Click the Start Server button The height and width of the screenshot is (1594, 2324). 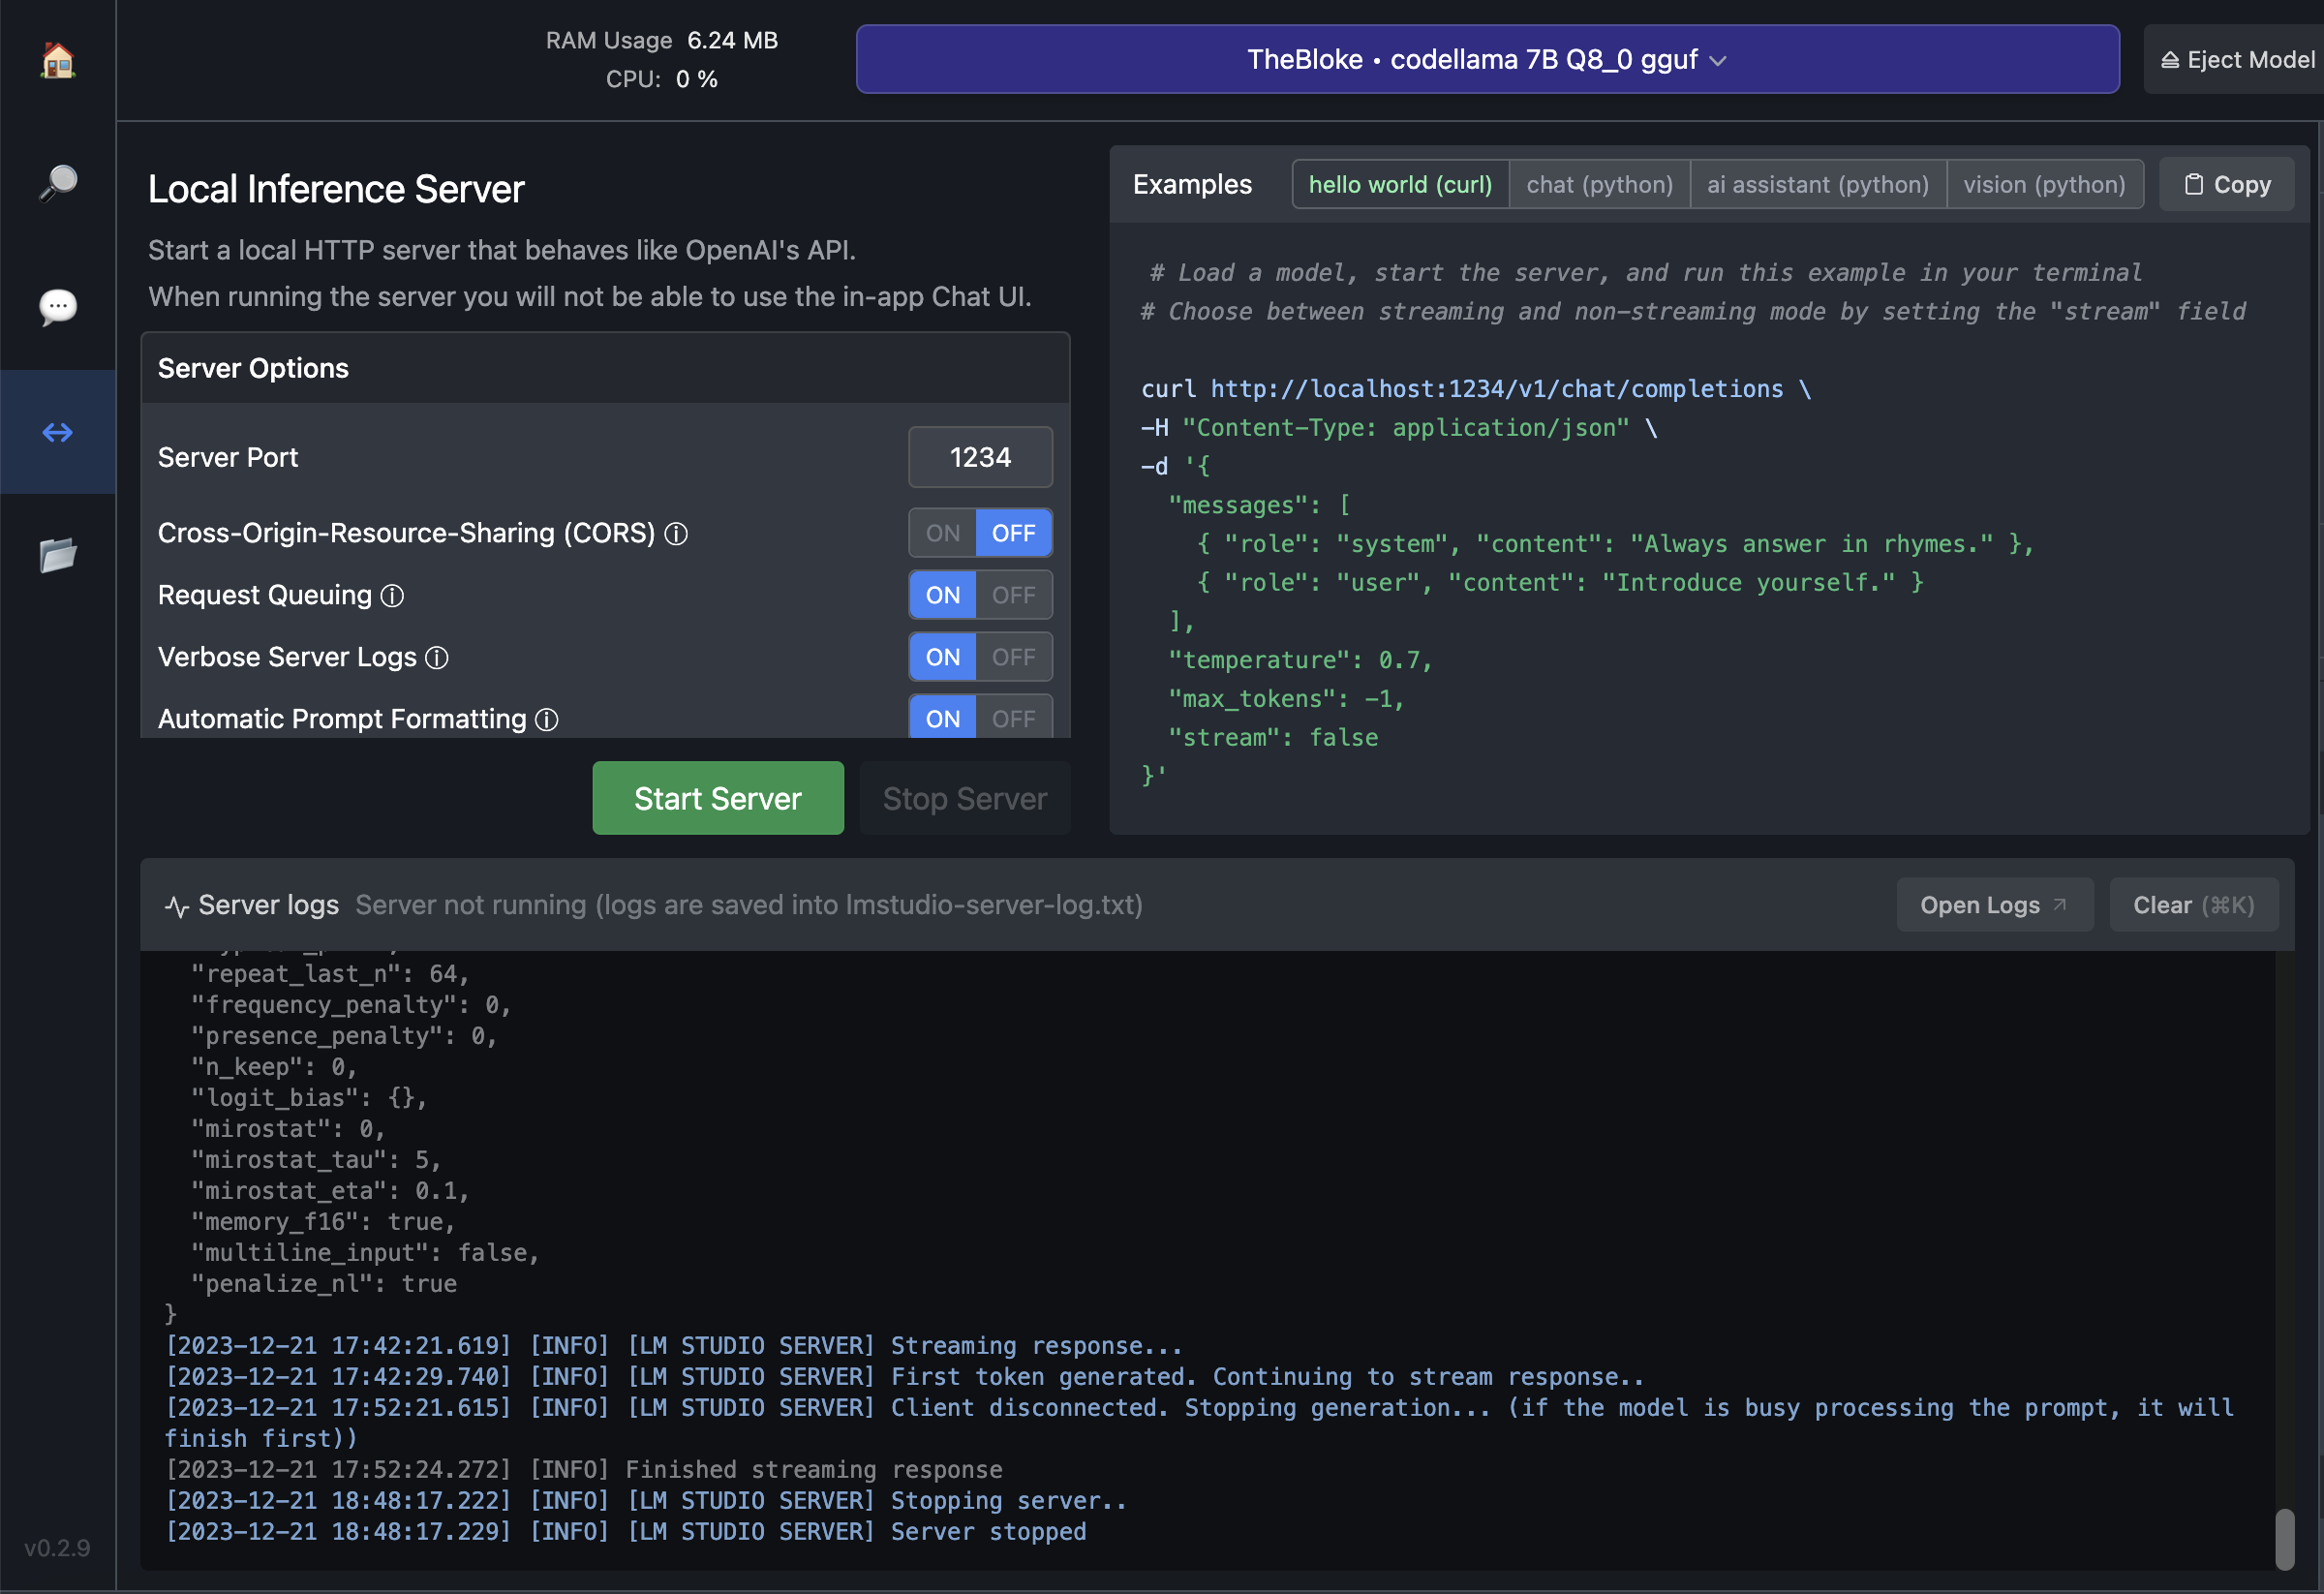click(719, 798)
